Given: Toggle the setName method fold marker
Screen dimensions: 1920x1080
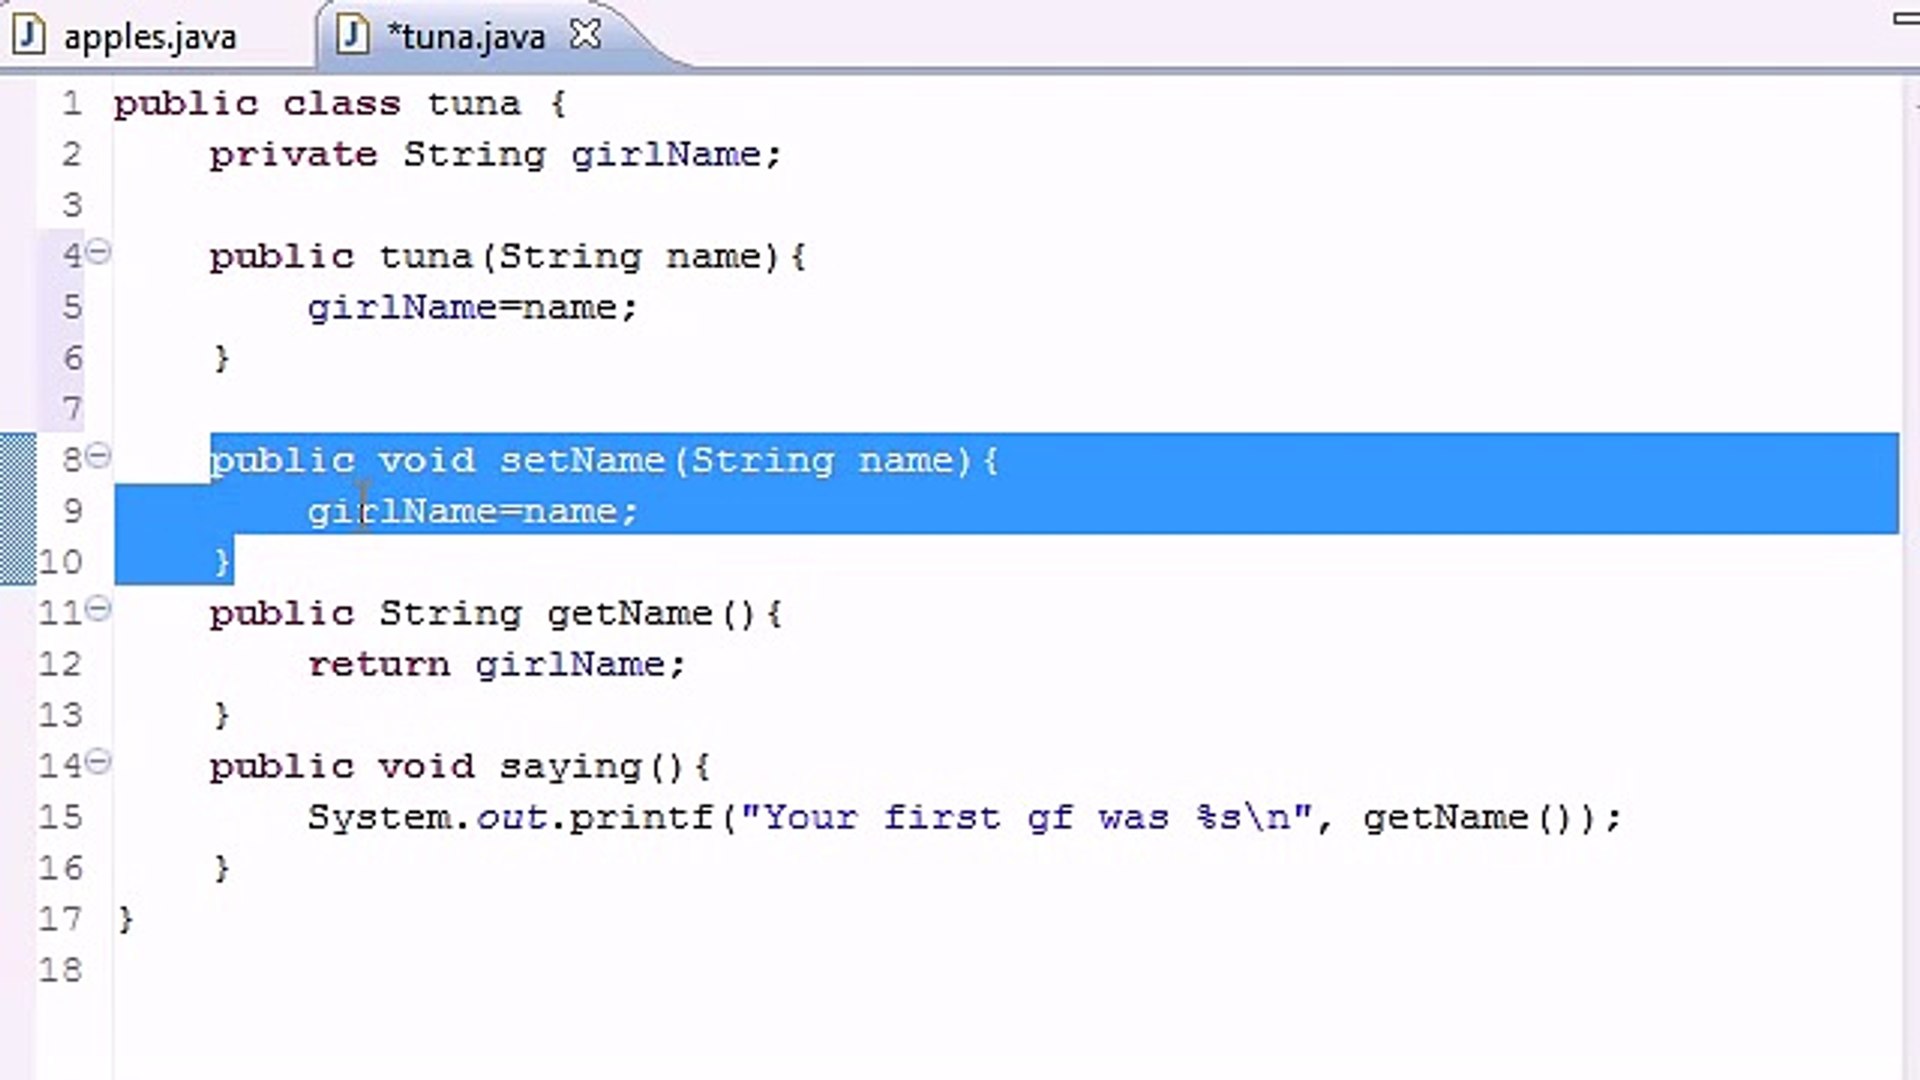Looking at the screenshot, I should (x=98, y=458).
